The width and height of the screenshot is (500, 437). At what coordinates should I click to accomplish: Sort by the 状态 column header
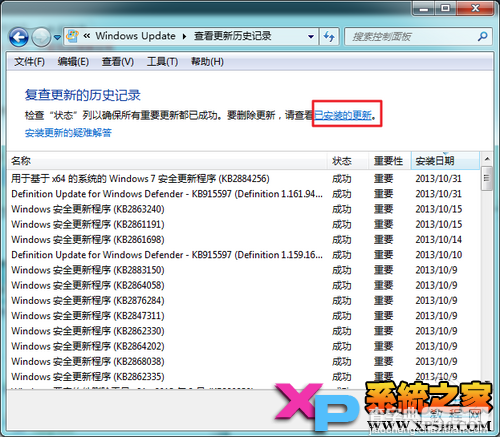[x=348, y=161]
